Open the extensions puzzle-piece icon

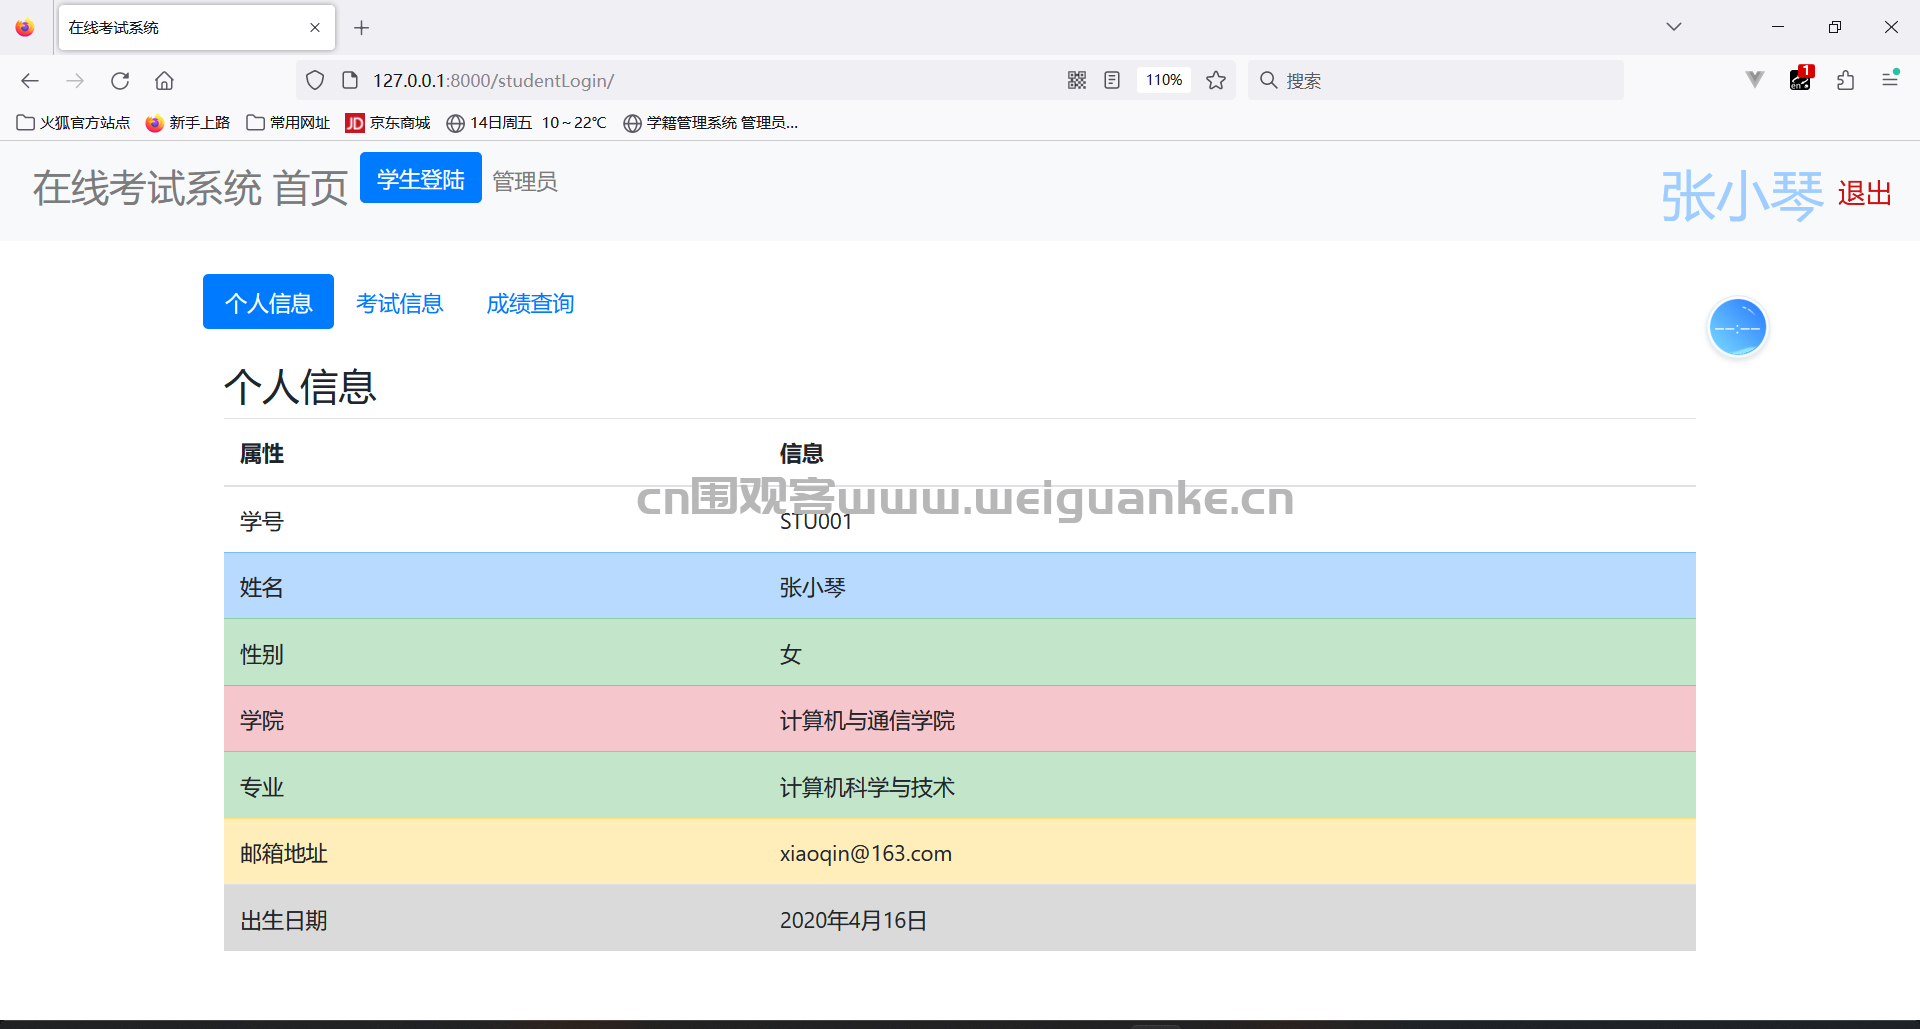pos(1846,80)
